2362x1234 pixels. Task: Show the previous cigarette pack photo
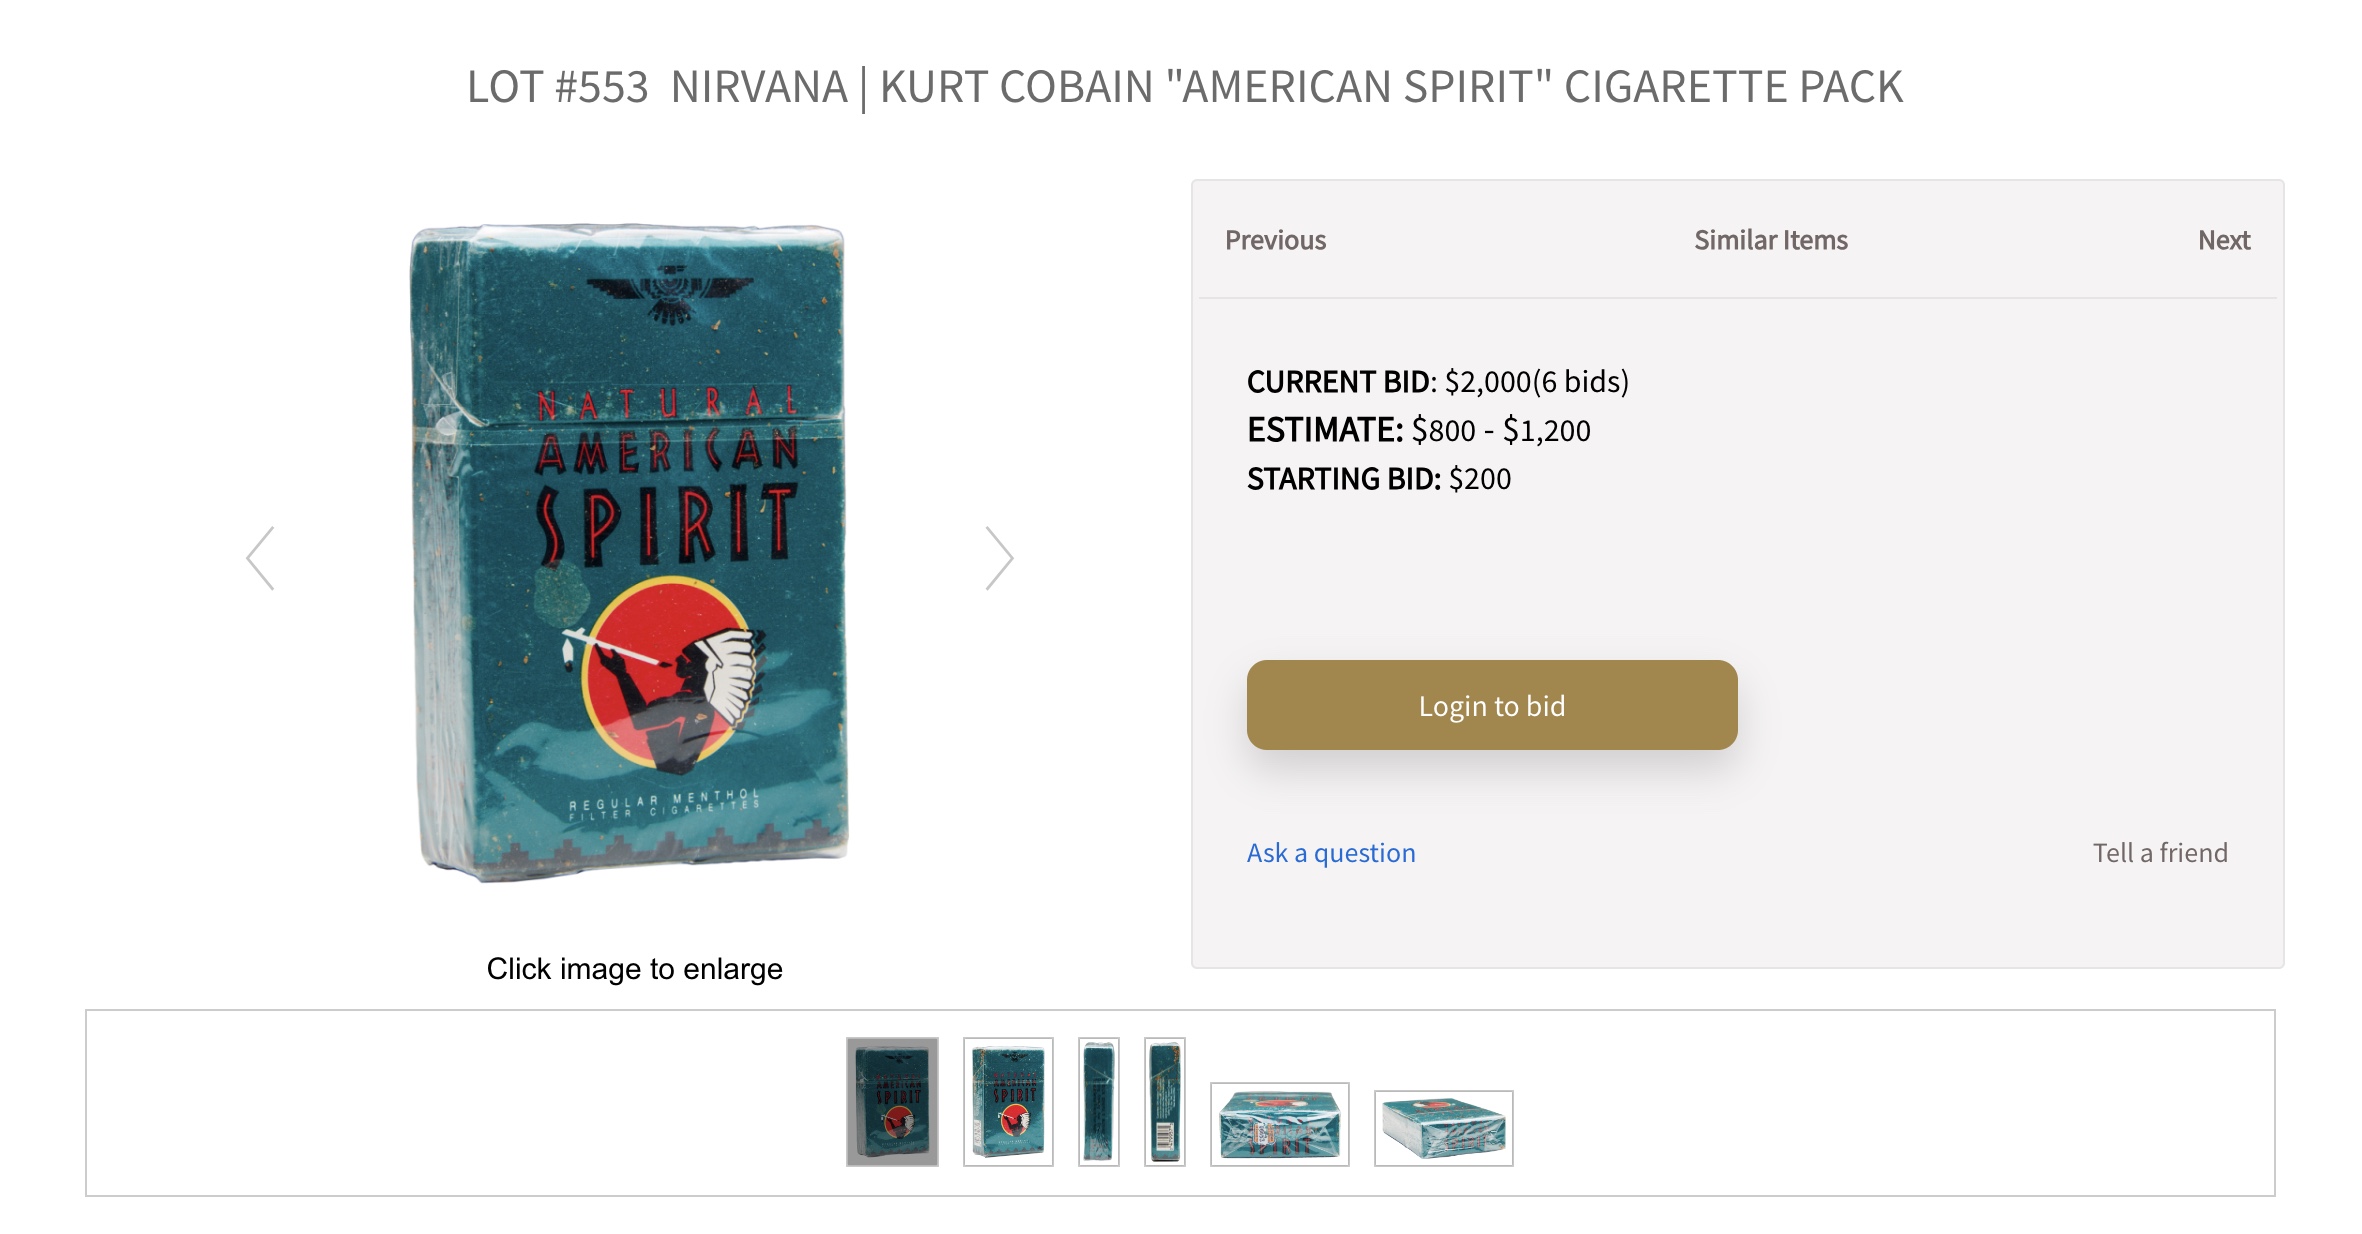click(261, 558)
